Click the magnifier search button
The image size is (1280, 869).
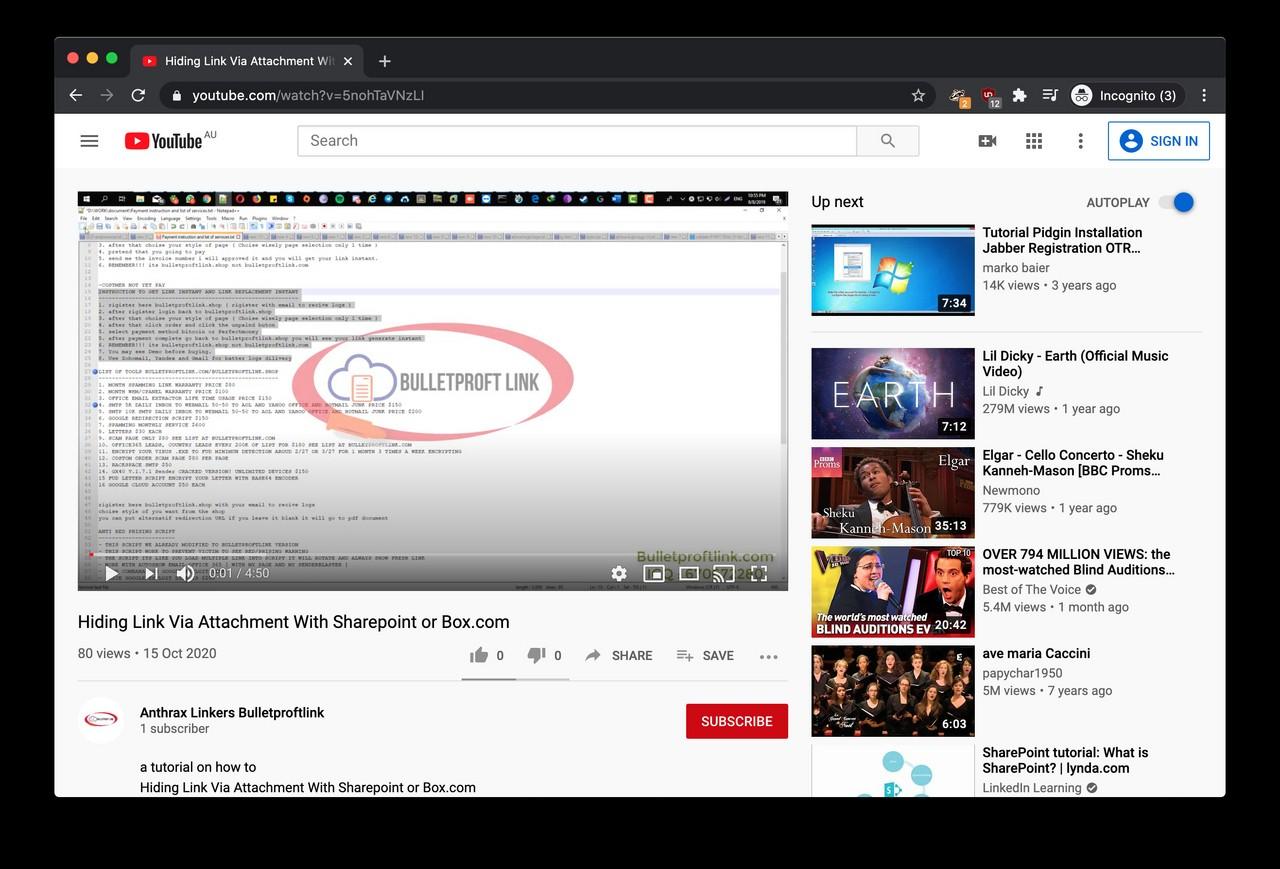pos(887,141)
